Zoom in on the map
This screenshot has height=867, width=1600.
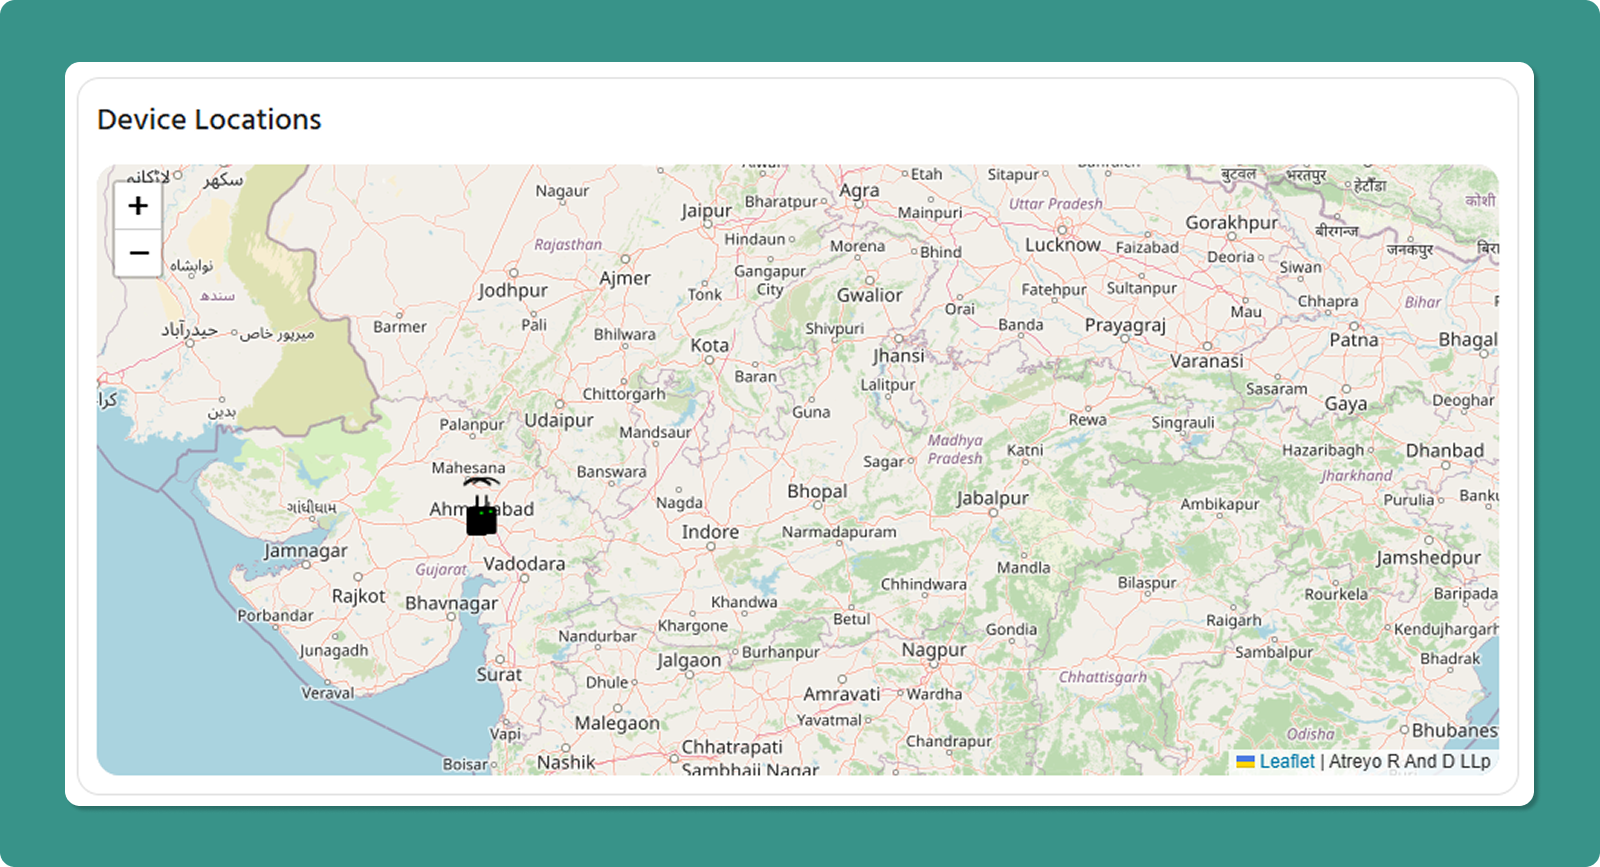coord(138,206)
